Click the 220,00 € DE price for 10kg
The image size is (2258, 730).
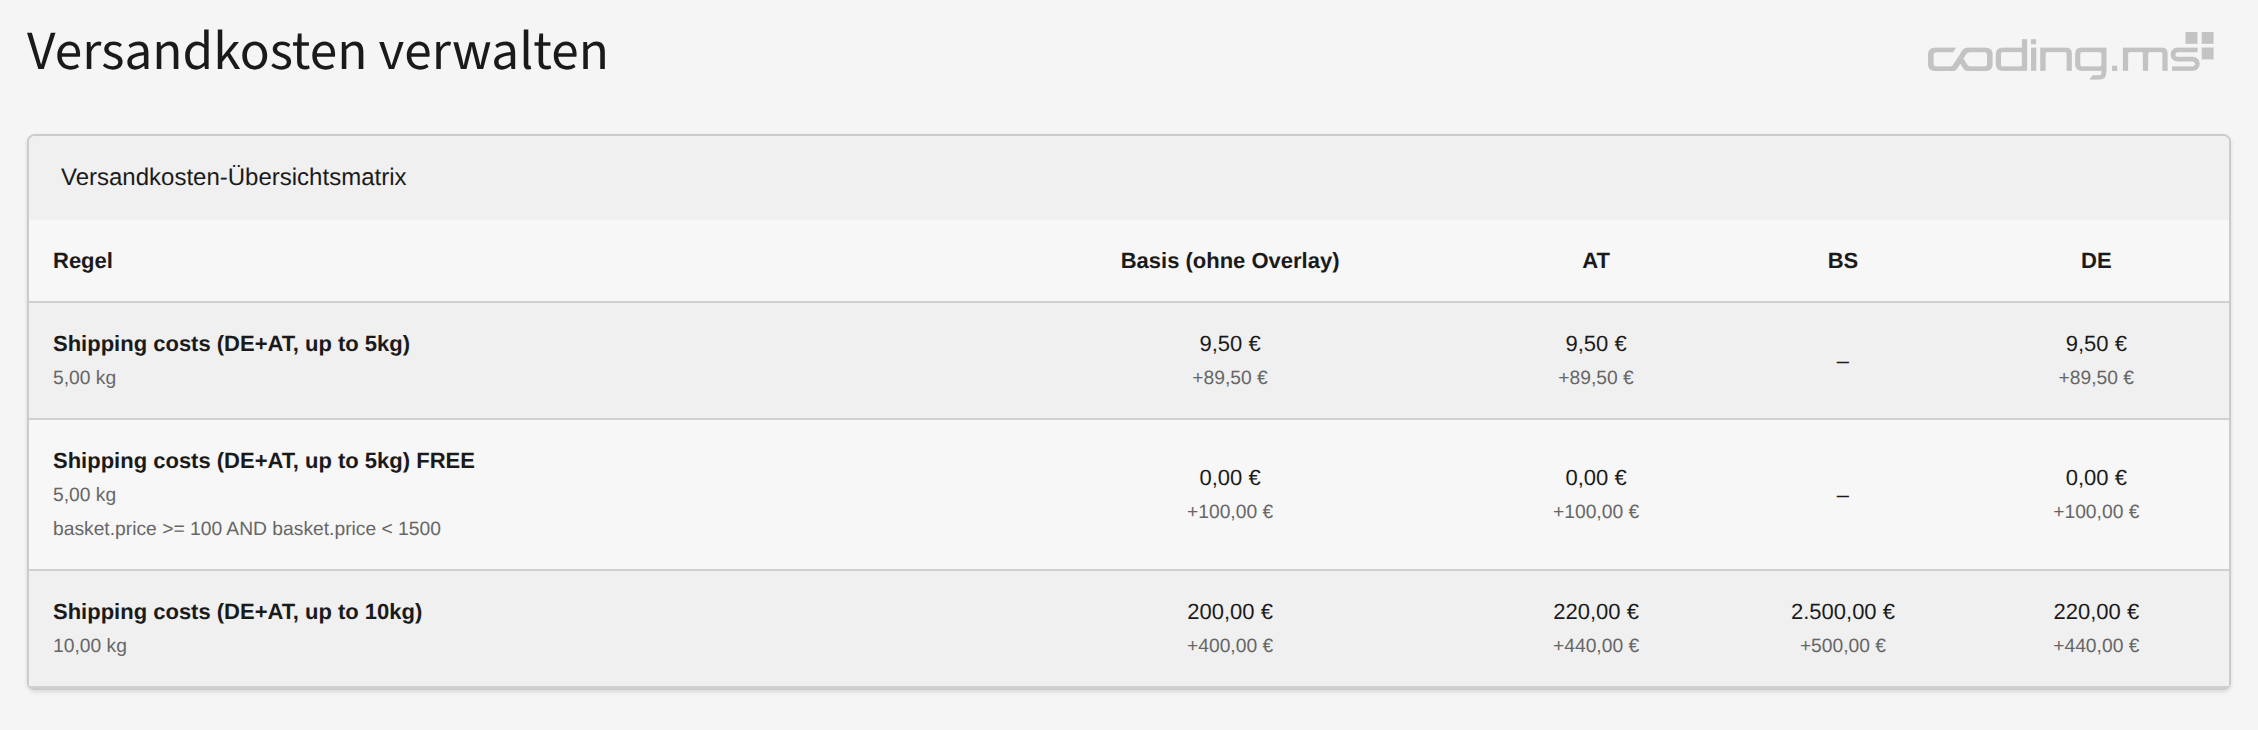click(2095, 612)
